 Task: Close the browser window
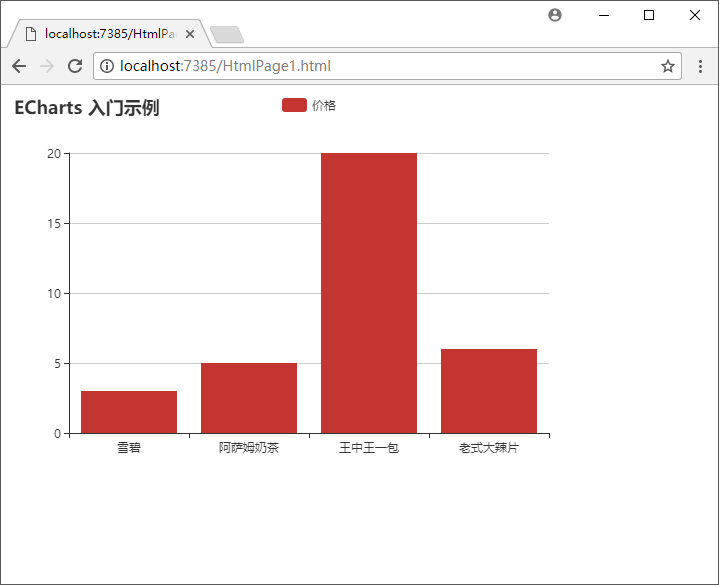[695, 15]
